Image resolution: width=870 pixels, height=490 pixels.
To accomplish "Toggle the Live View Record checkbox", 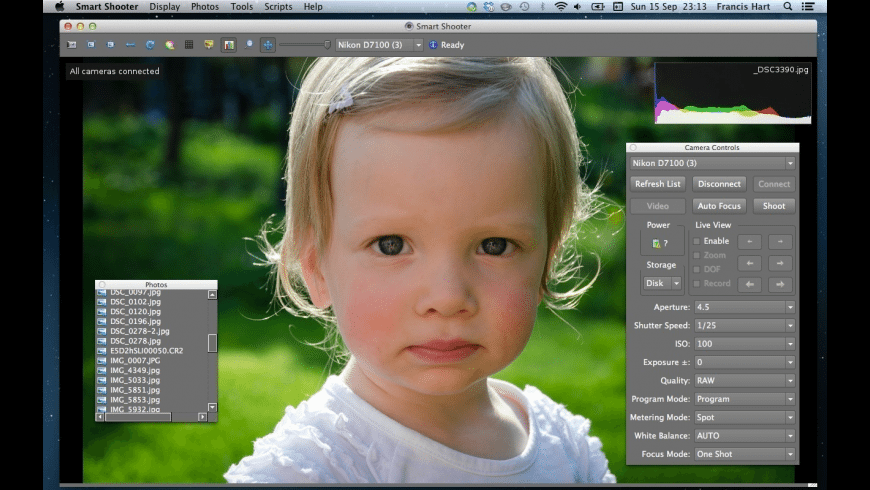I will (x=697, y=283).
